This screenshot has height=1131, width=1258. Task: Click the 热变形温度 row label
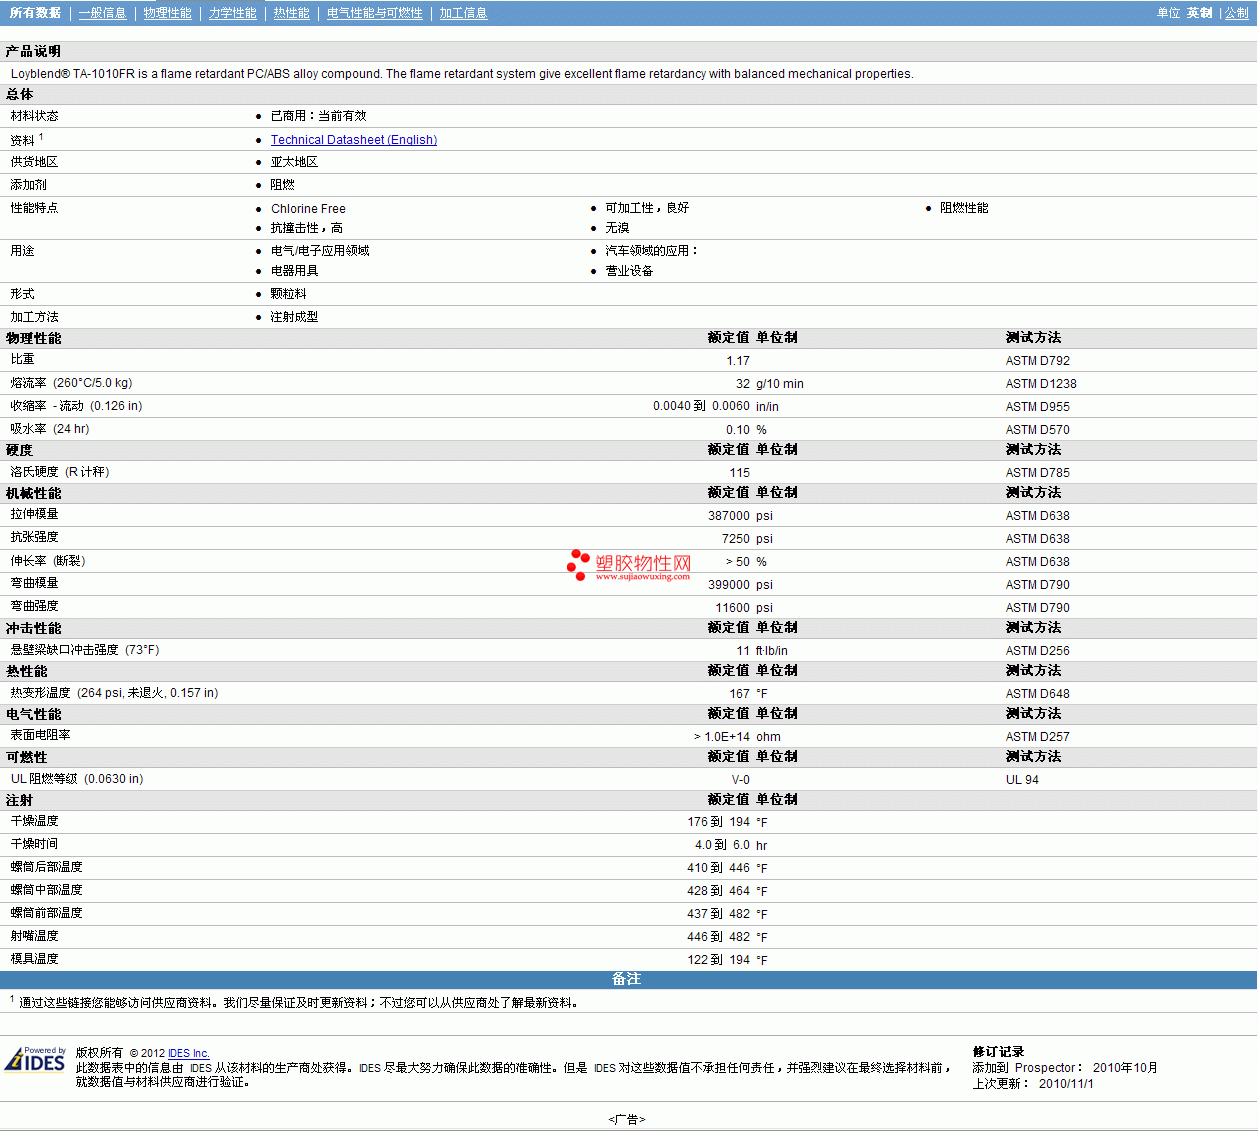(x=114, y=693)
